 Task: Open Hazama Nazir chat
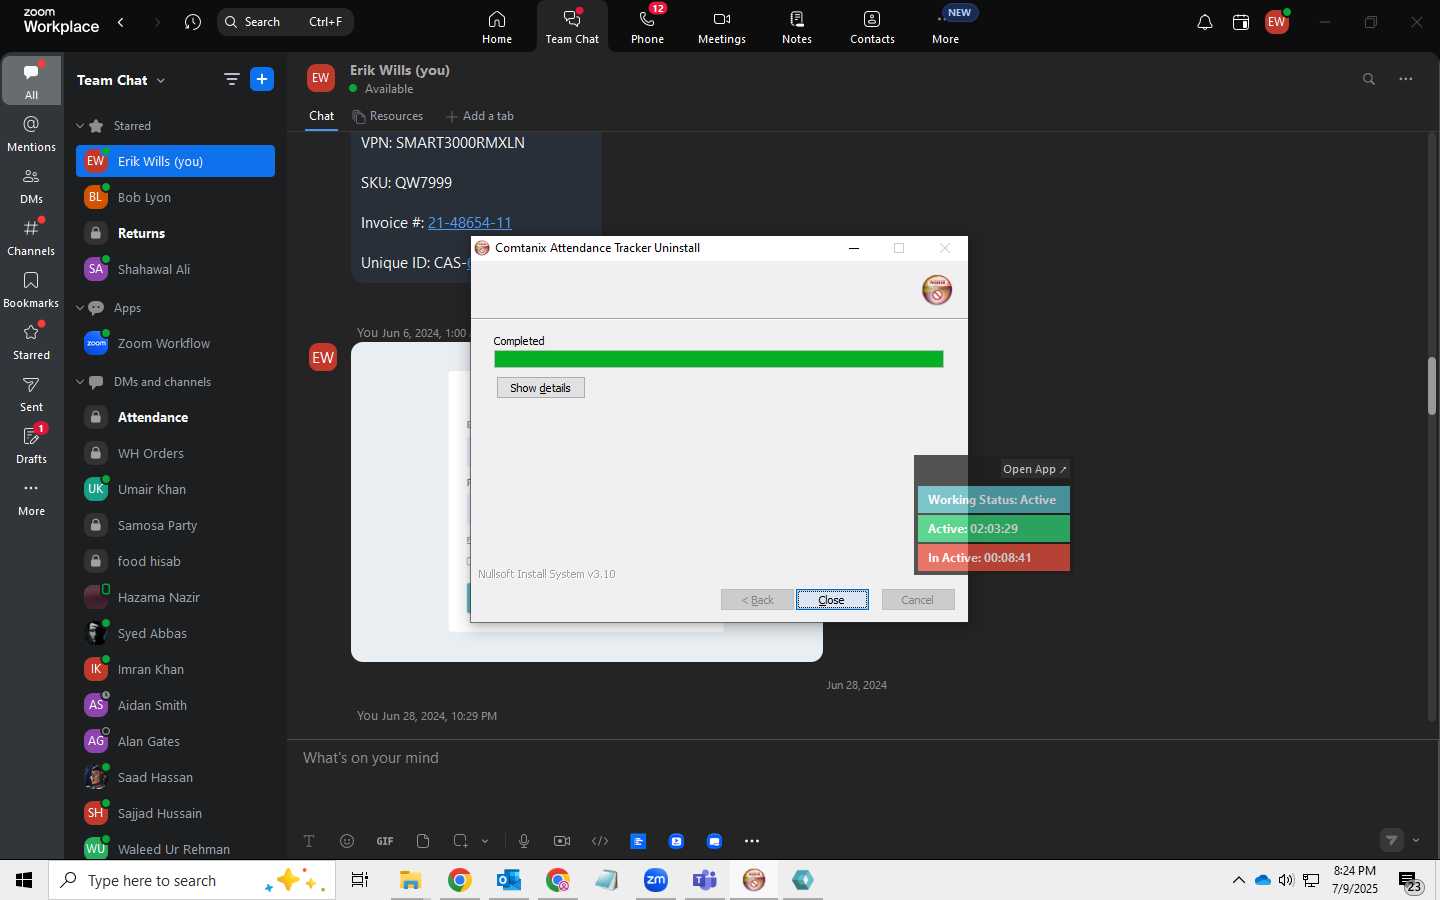point(175,597)
